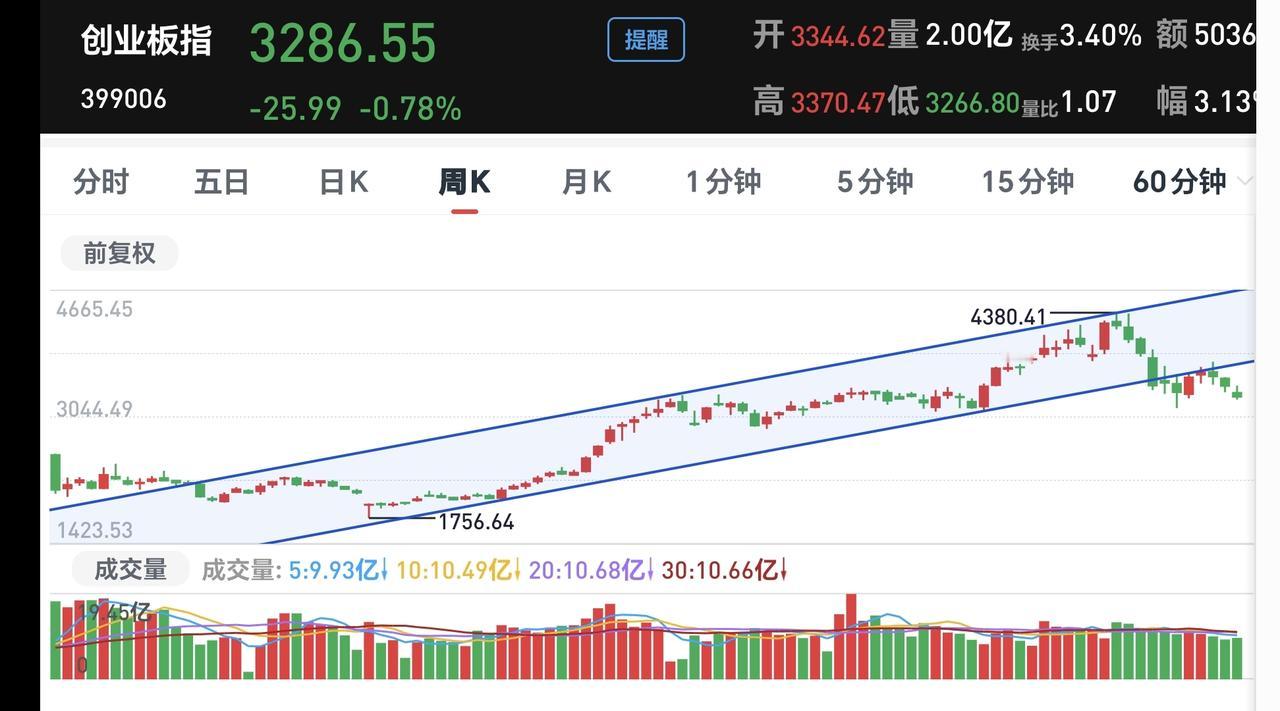Select the 5分钟 timeframe
Screen dimensions: 1280x711
(875, 182)
